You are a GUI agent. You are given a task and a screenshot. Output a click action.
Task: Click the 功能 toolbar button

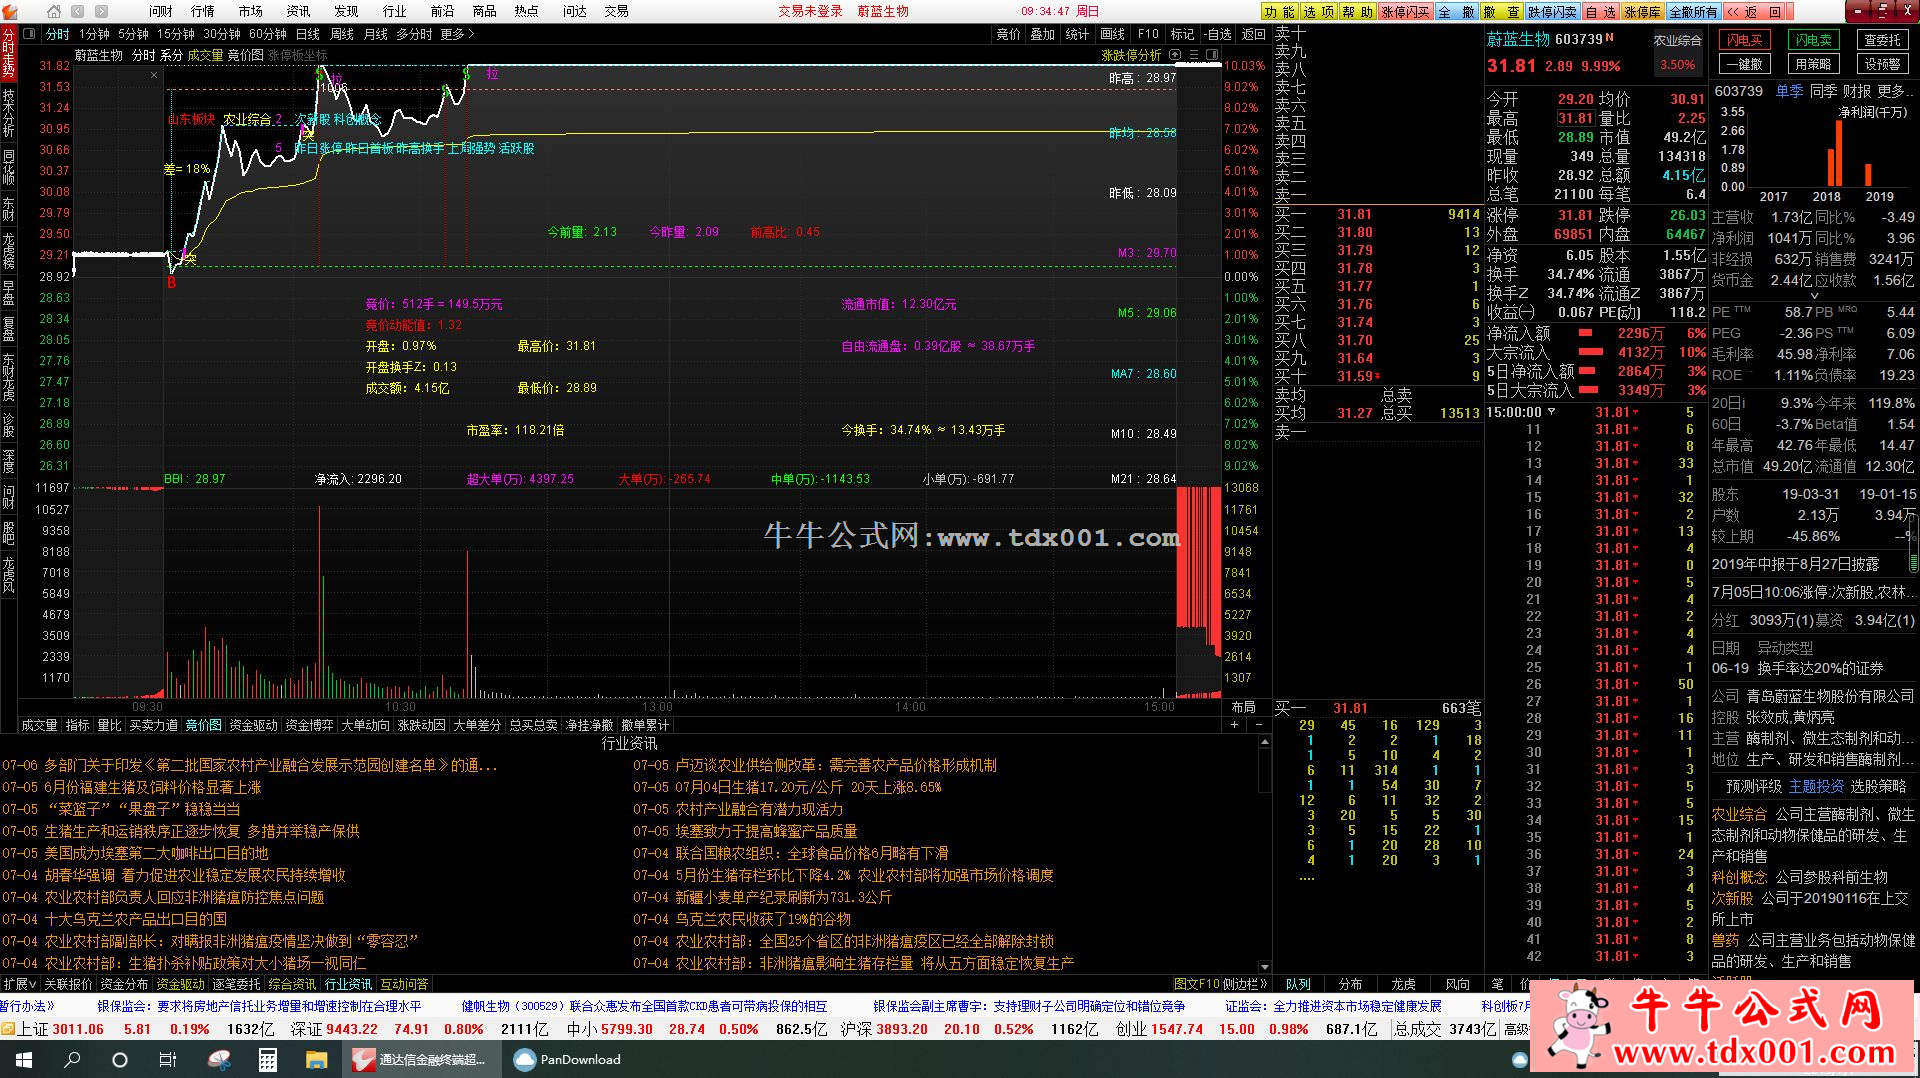coord(1279,11)
